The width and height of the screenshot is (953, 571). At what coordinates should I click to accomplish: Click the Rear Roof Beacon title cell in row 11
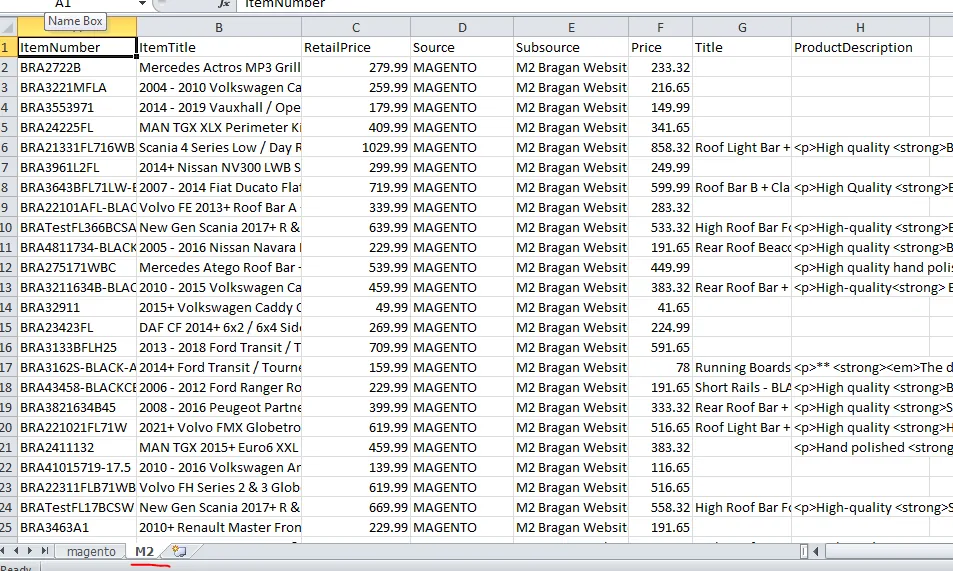click(742, 247)
